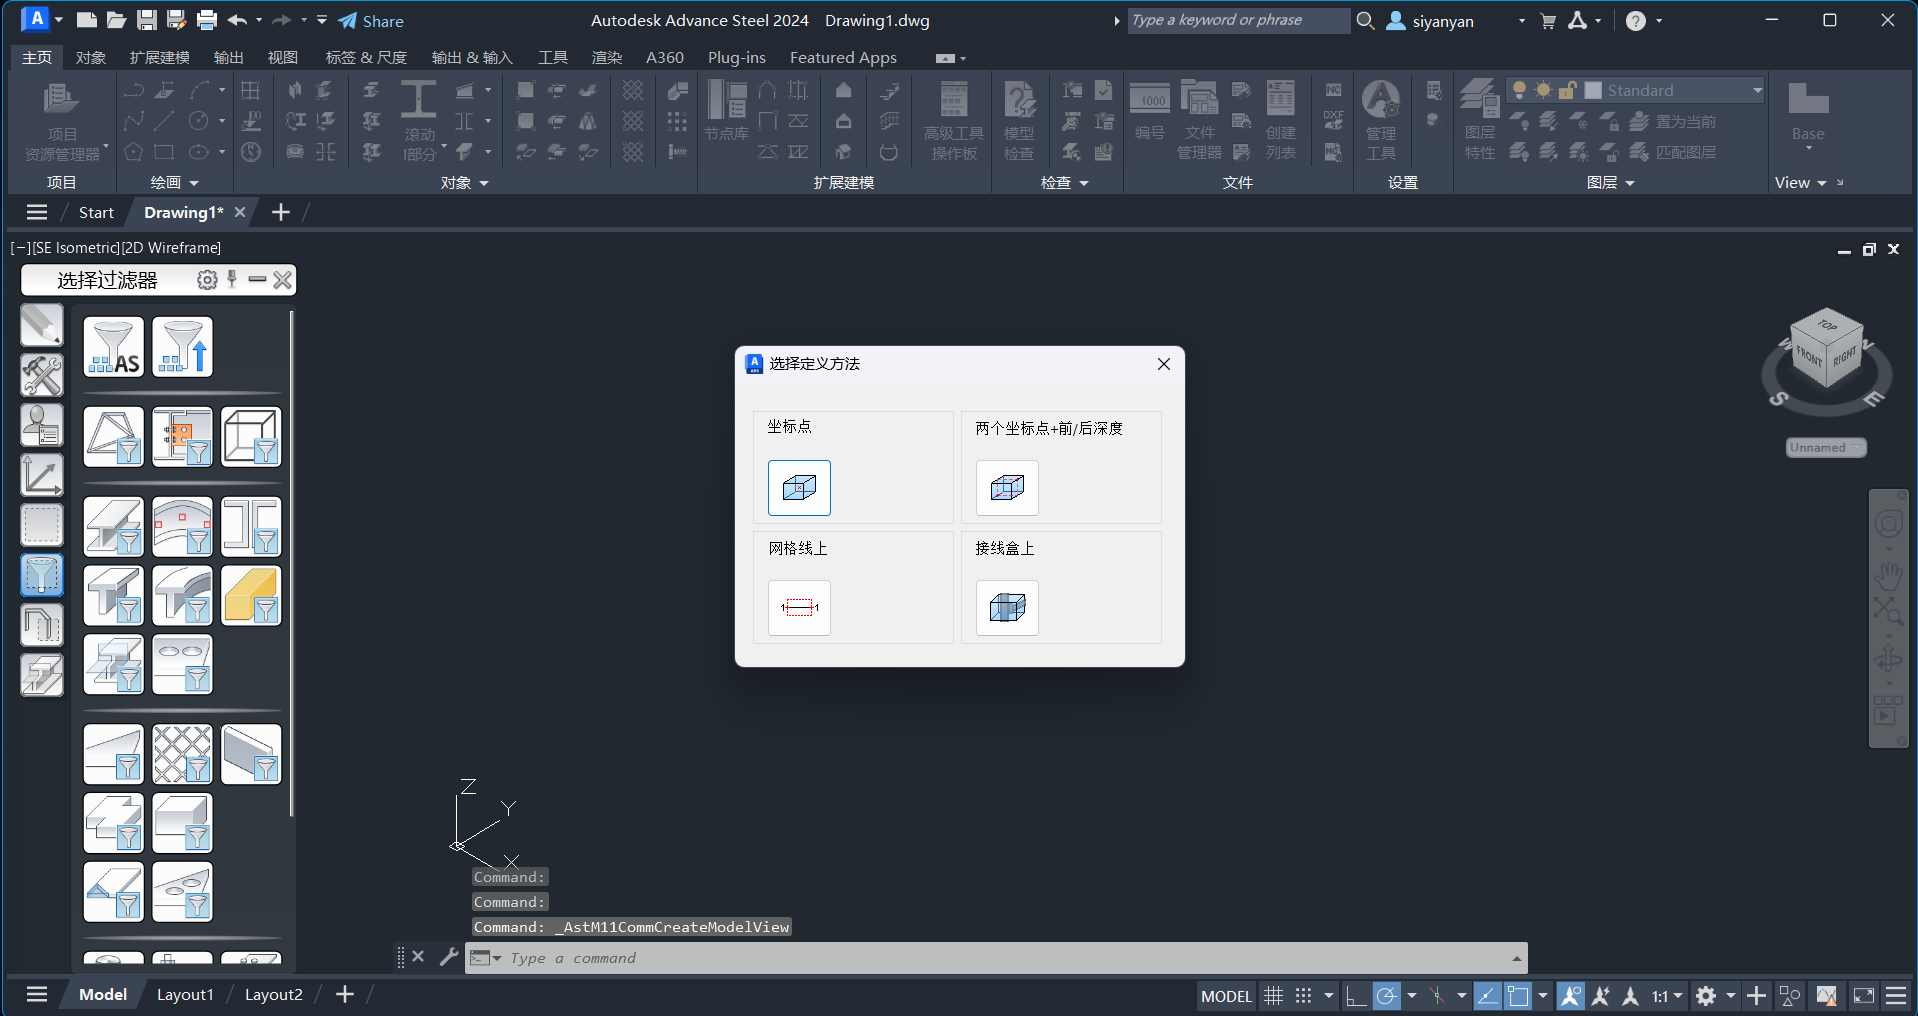Toggle MODEL space button in status bar

tap(1226, 996)
